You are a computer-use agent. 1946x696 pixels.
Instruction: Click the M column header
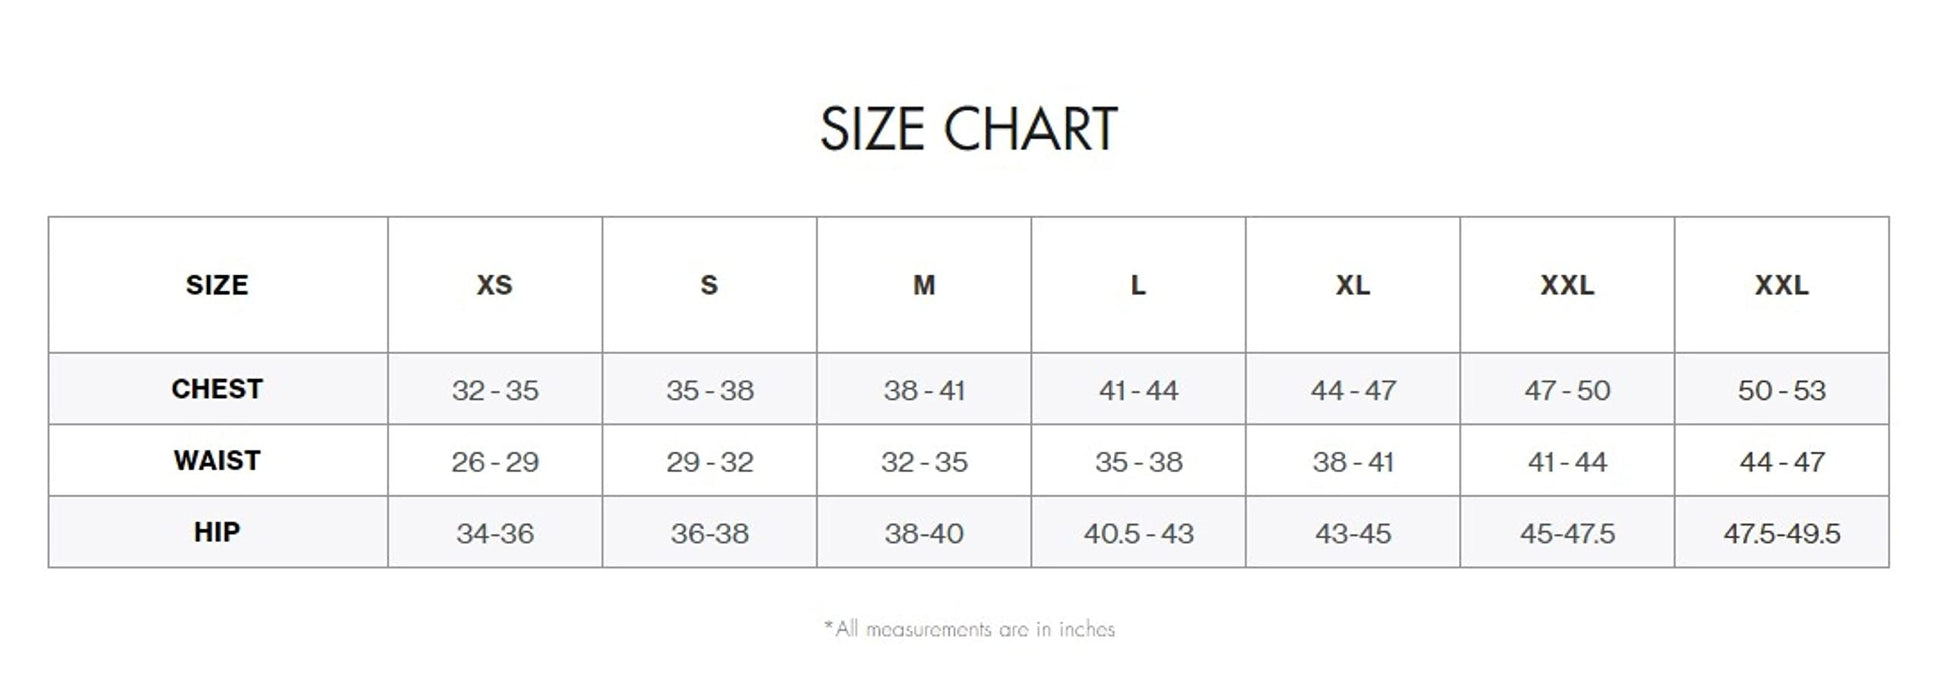(x=924, y=285)
